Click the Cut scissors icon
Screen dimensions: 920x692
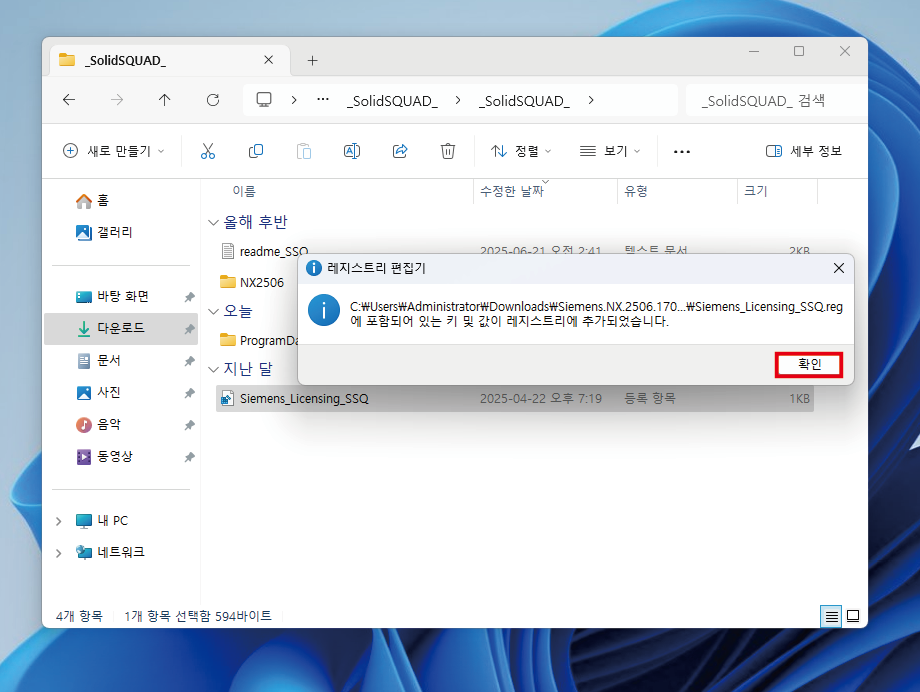(208, 151)
